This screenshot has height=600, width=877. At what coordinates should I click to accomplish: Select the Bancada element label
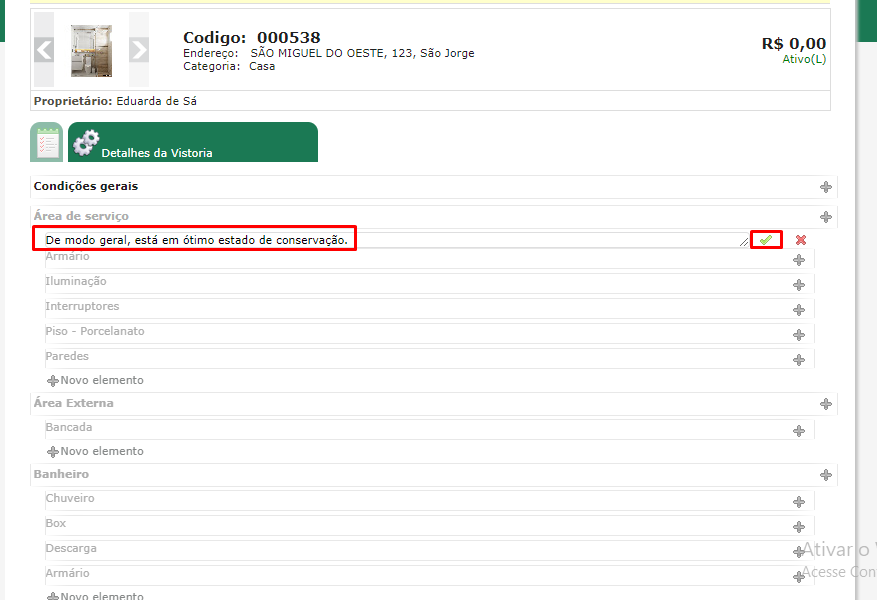pyautogui.click(x=69, y=427)
